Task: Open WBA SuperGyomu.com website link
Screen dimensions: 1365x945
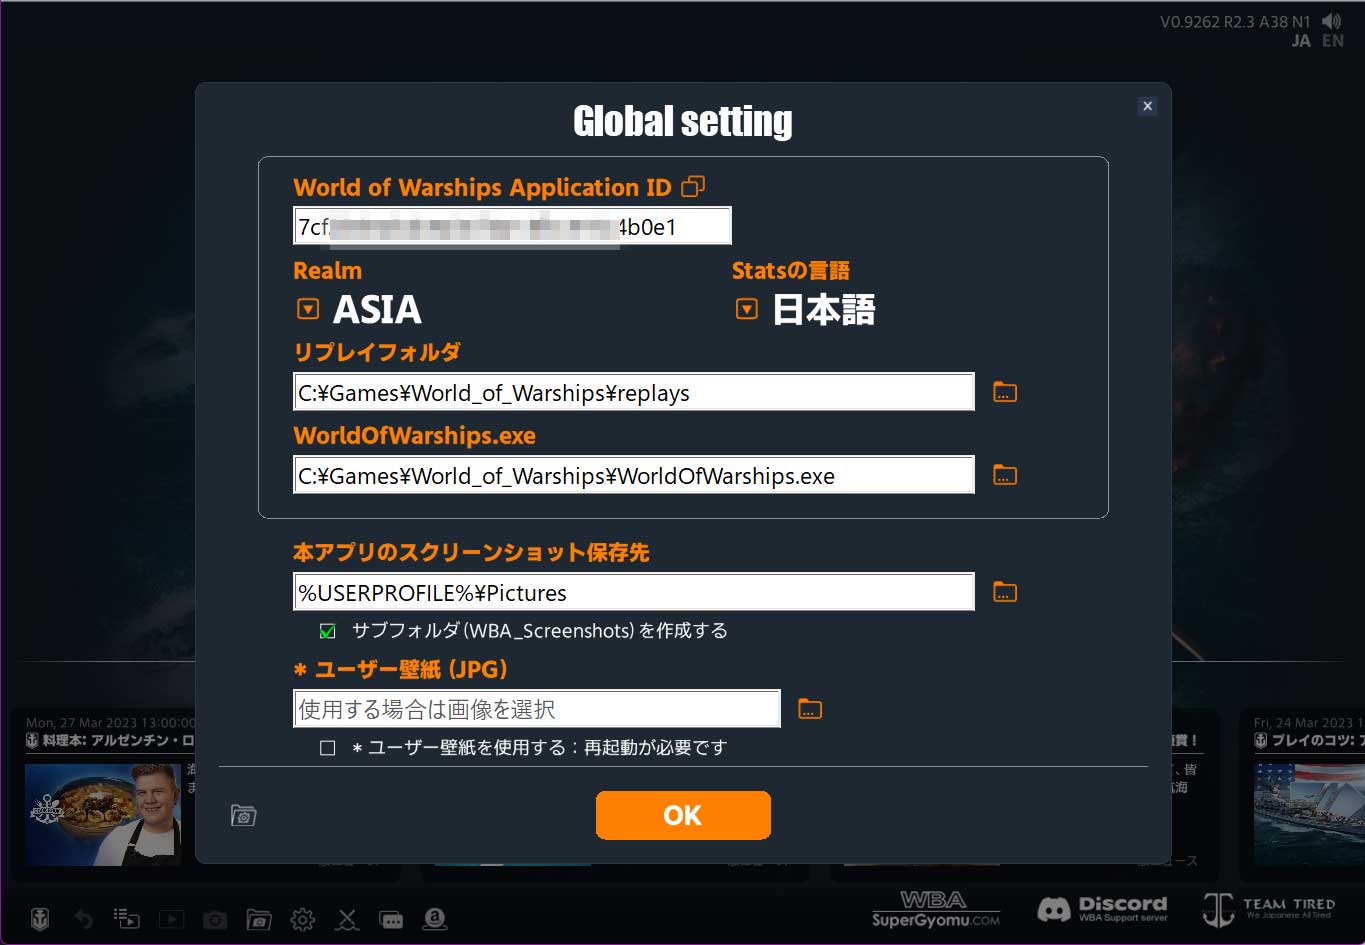Action: coord(935,908)
